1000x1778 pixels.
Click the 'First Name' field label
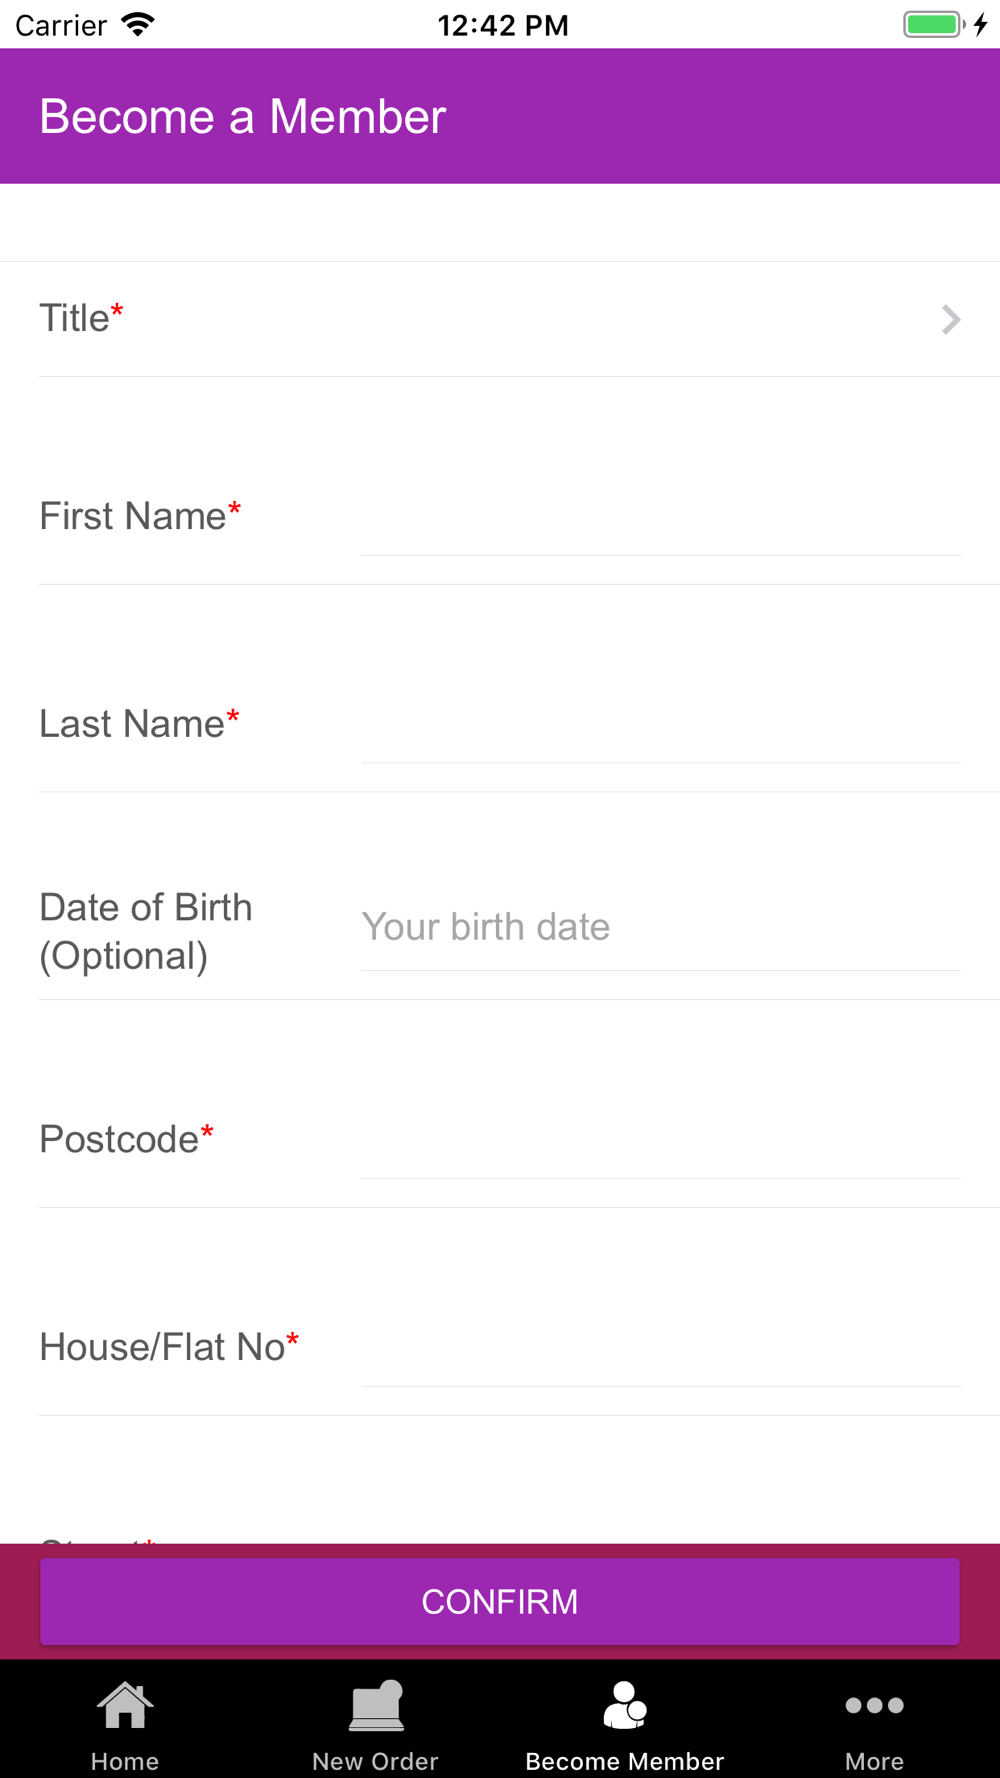pos(133,516)
